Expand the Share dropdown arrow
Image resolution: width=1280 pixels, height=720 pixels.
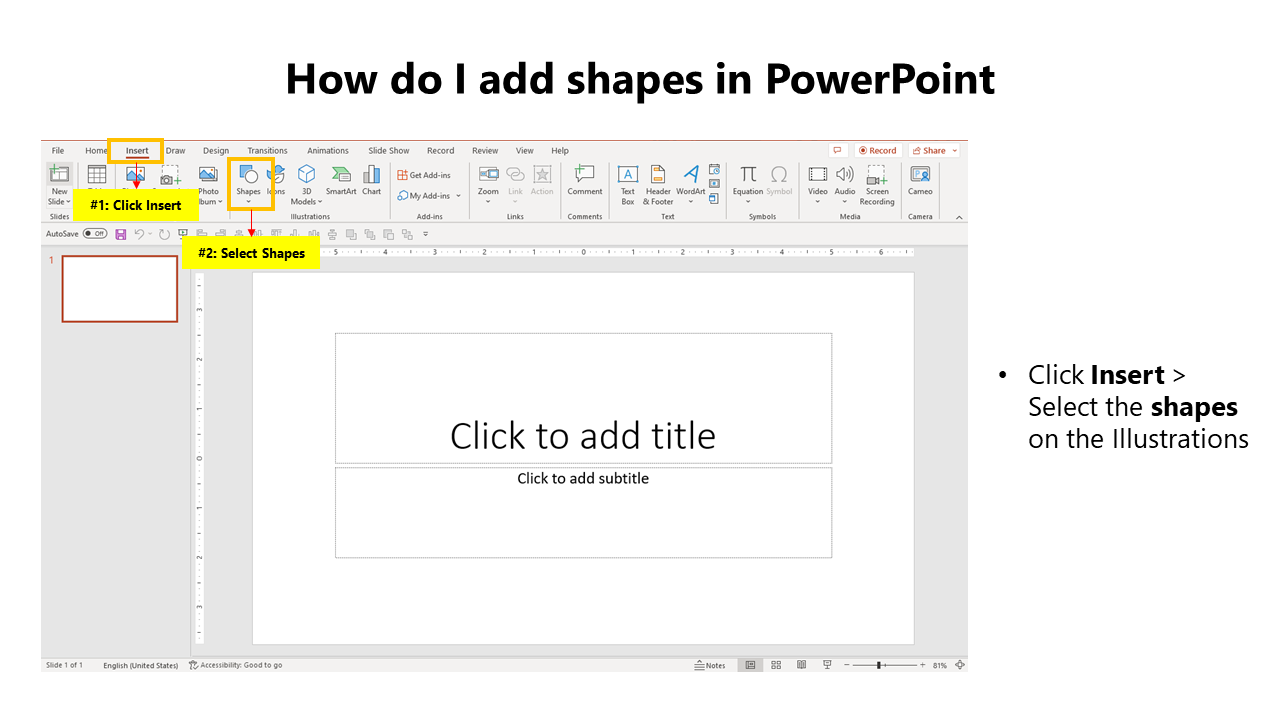click(x=954, y=151)
